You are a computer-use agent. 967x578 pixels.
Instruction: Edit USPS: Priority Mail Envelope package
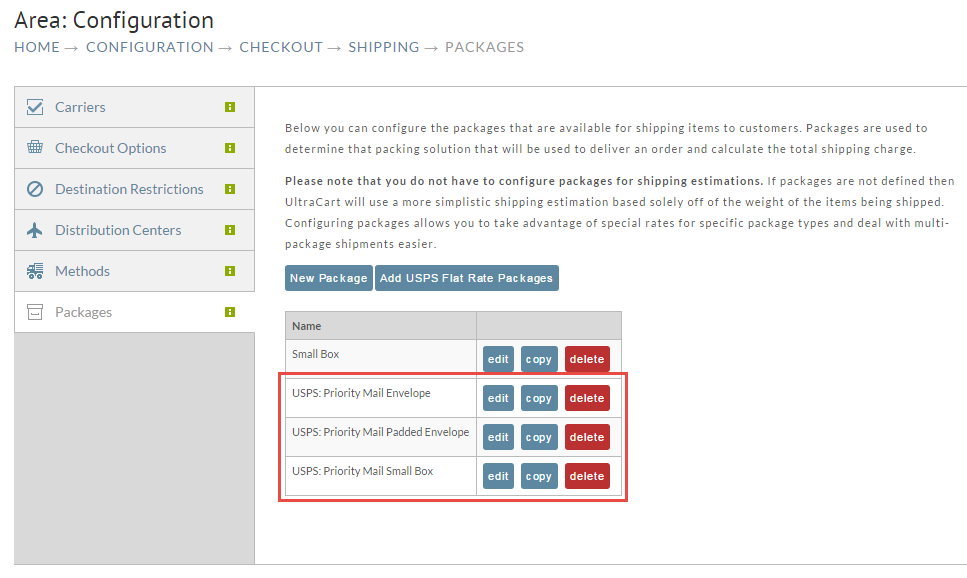click(498, 398)
